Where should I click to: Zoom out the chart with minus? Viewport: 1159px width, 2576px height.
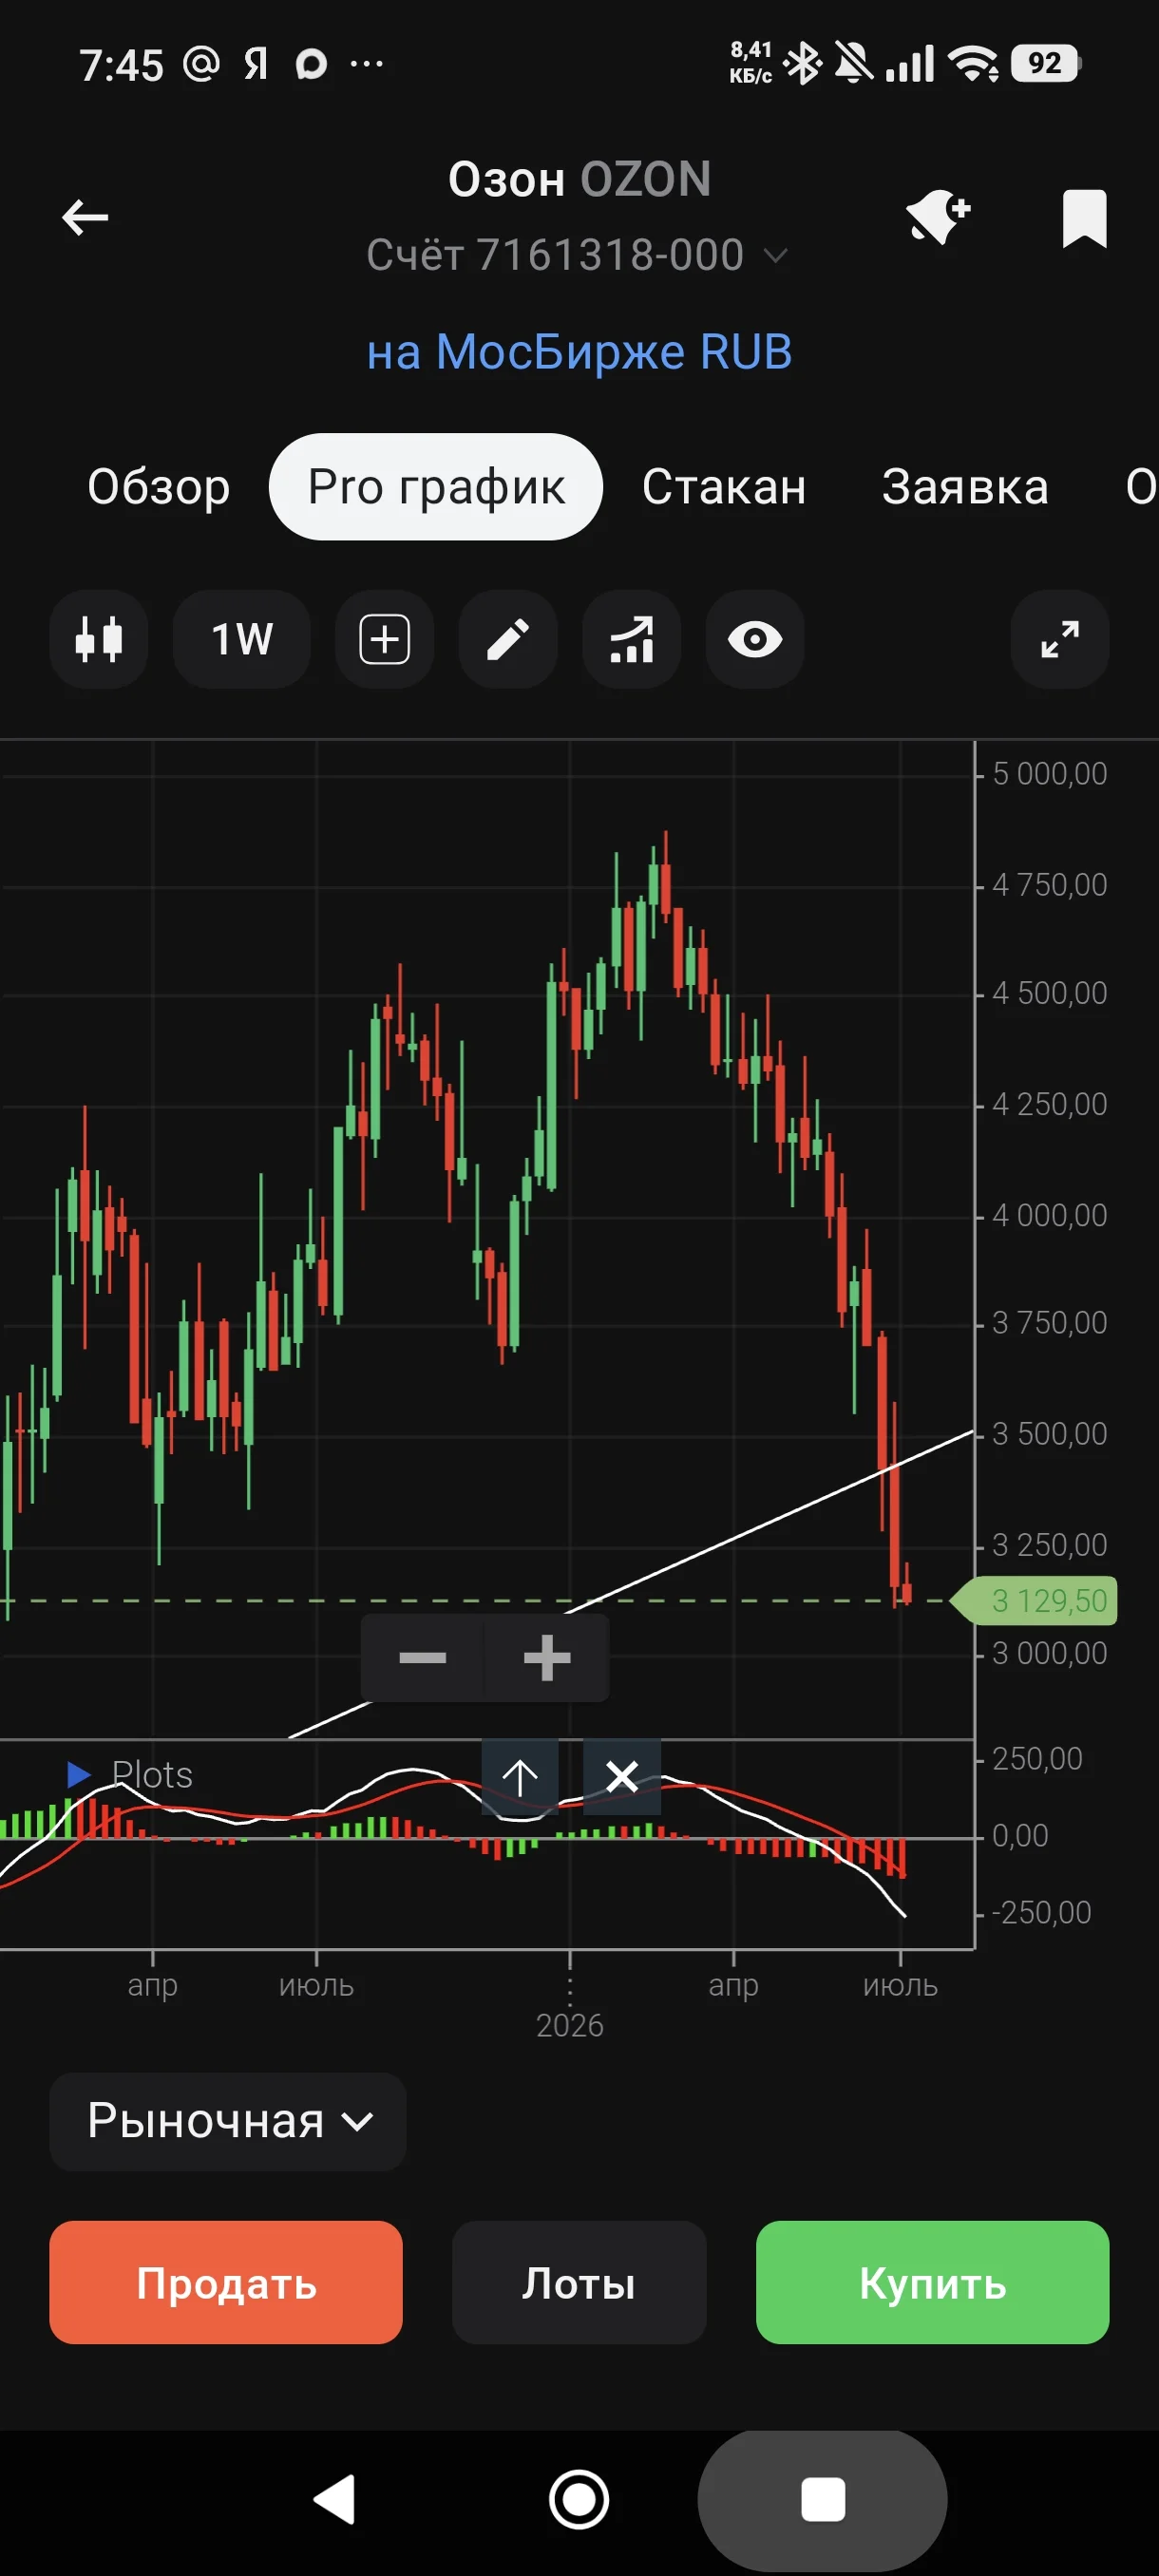pos(423,1658)
